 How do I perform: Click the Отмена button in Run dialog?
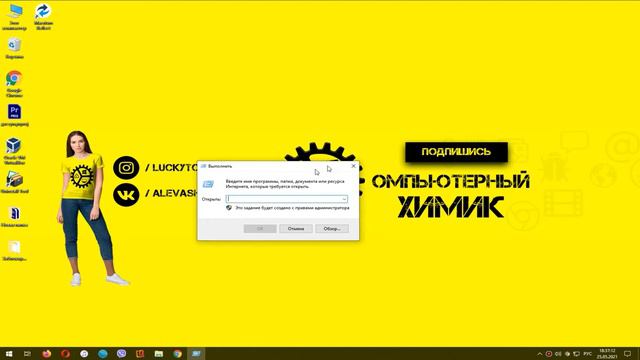pos(296,229)
